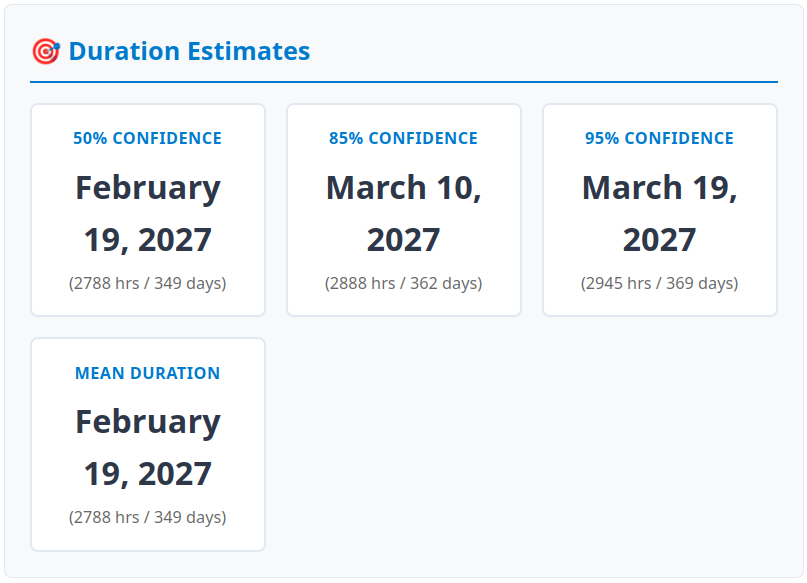
Task: Click the 2788 hrs / 349 days text
Action: 147,283
